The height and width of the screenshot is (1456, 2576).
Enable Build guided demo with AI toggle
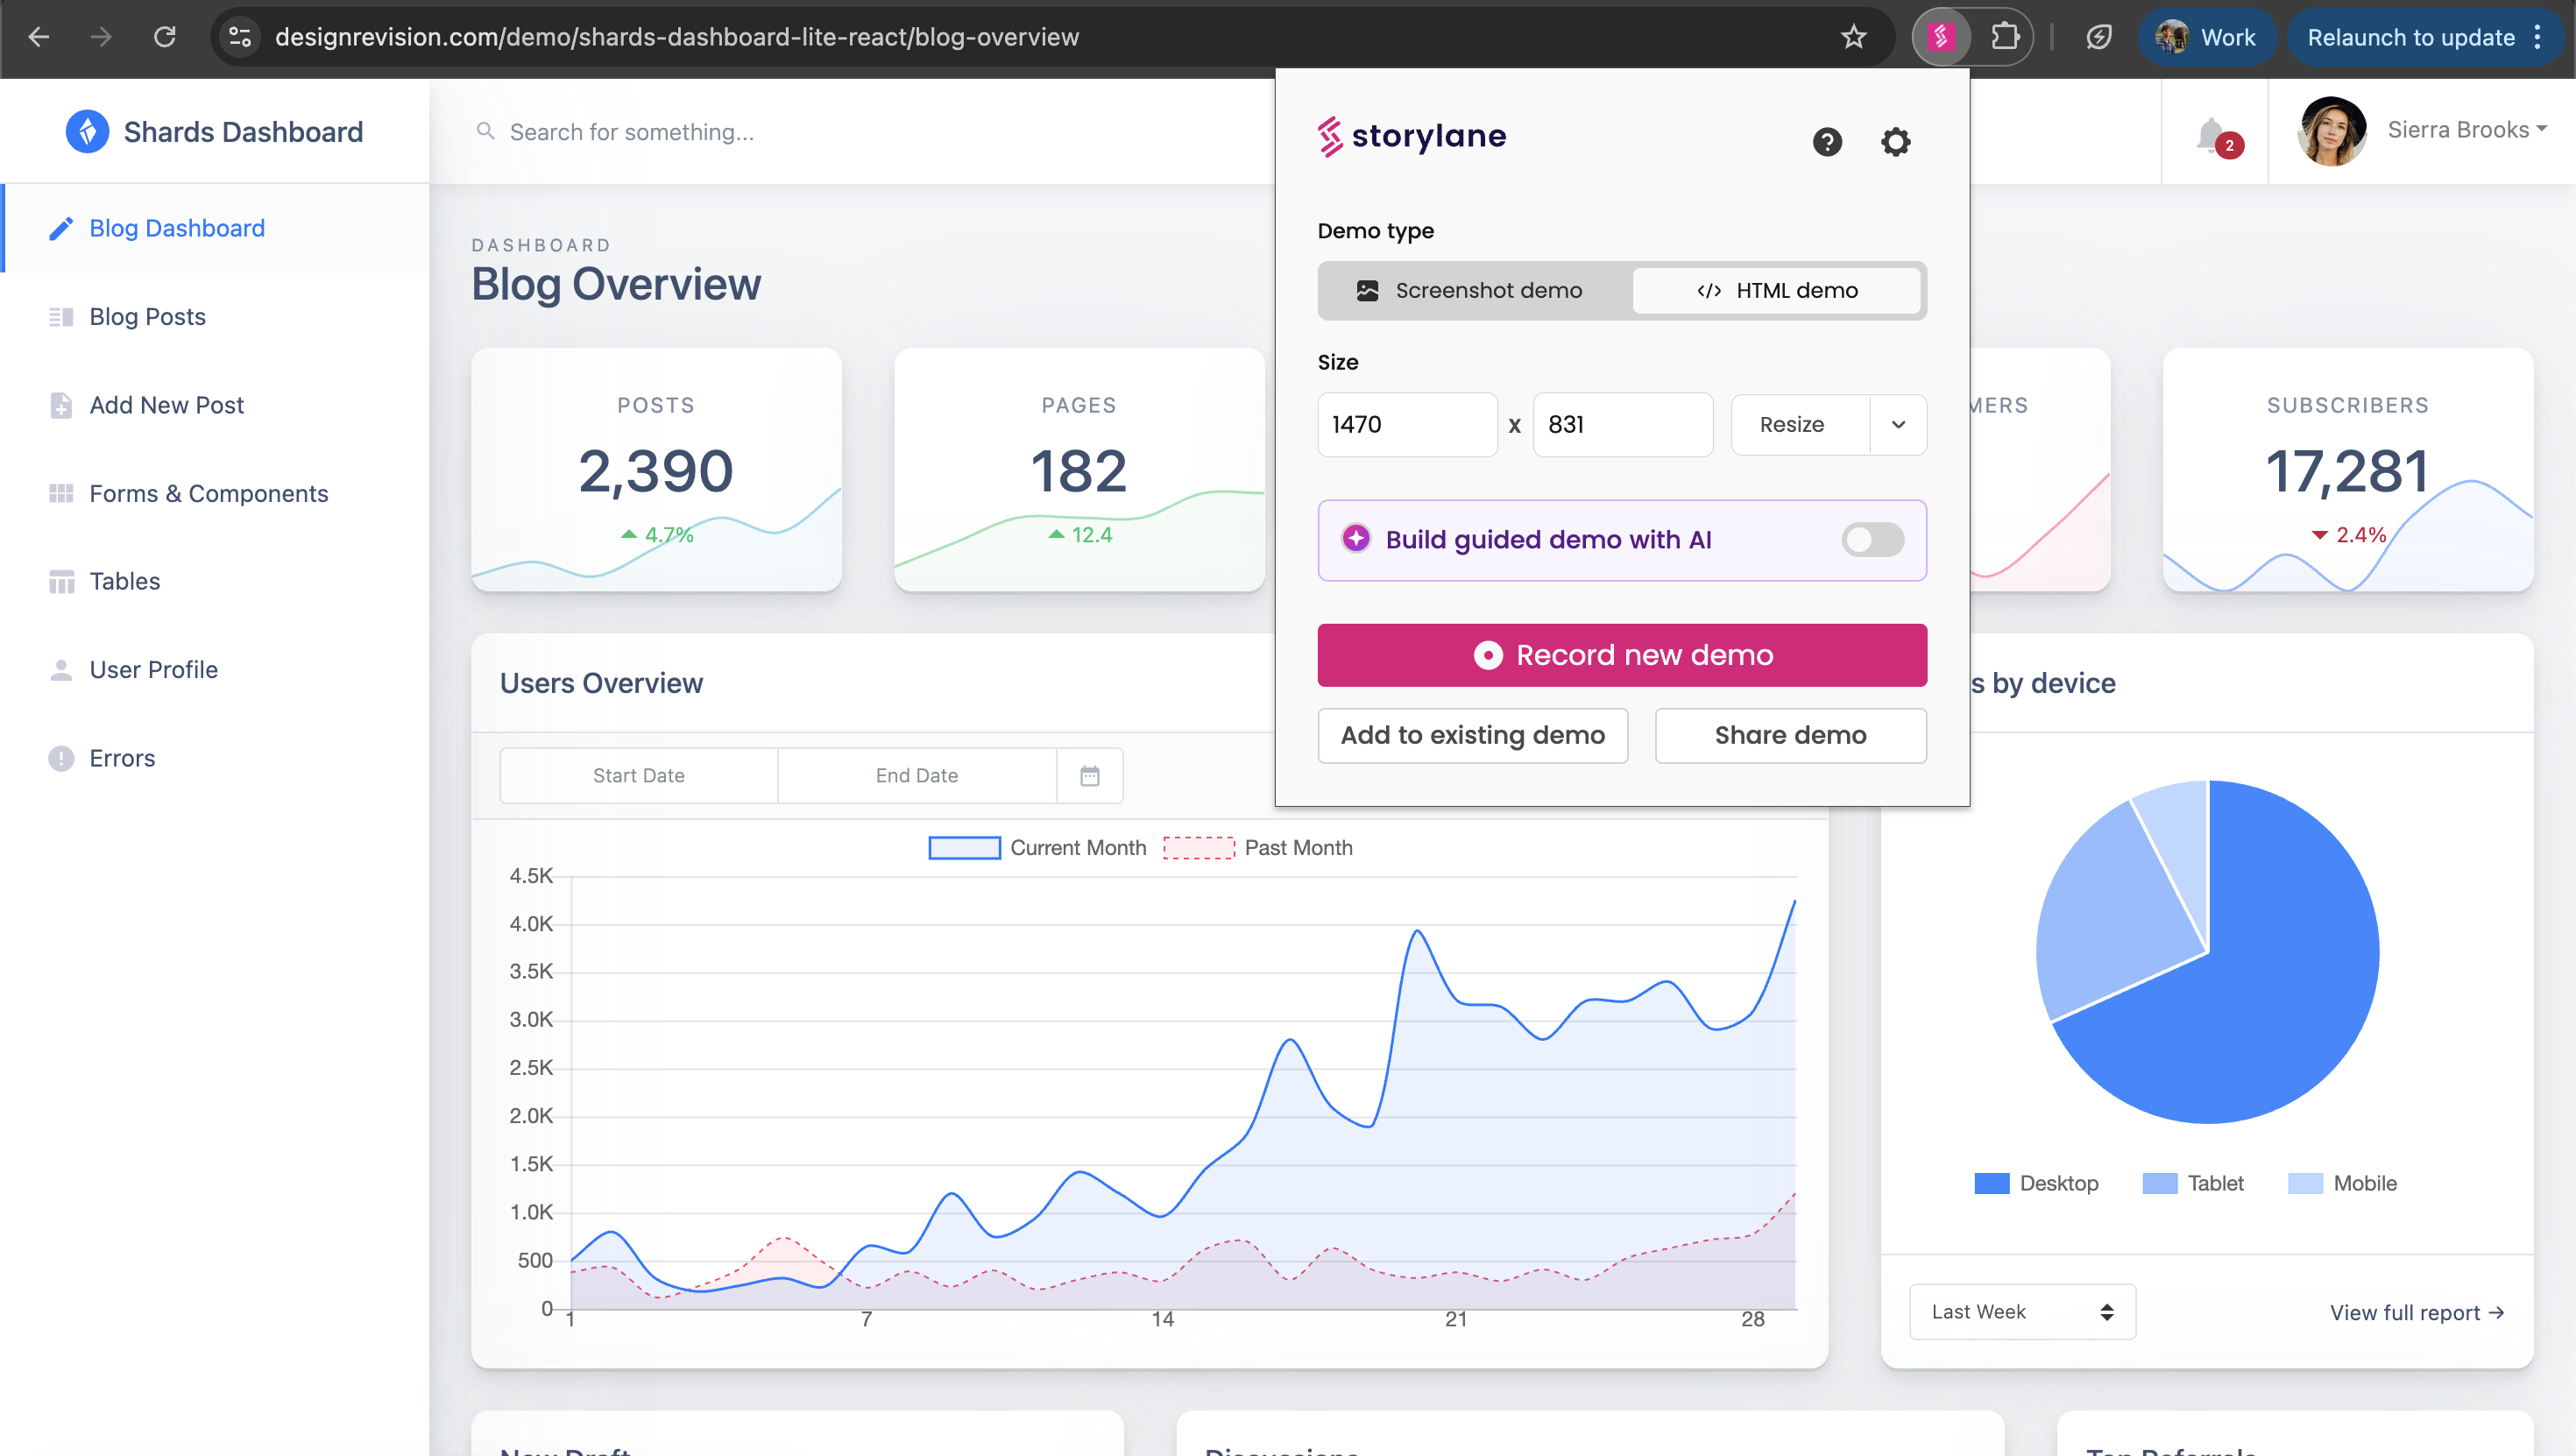[1872, 540]
